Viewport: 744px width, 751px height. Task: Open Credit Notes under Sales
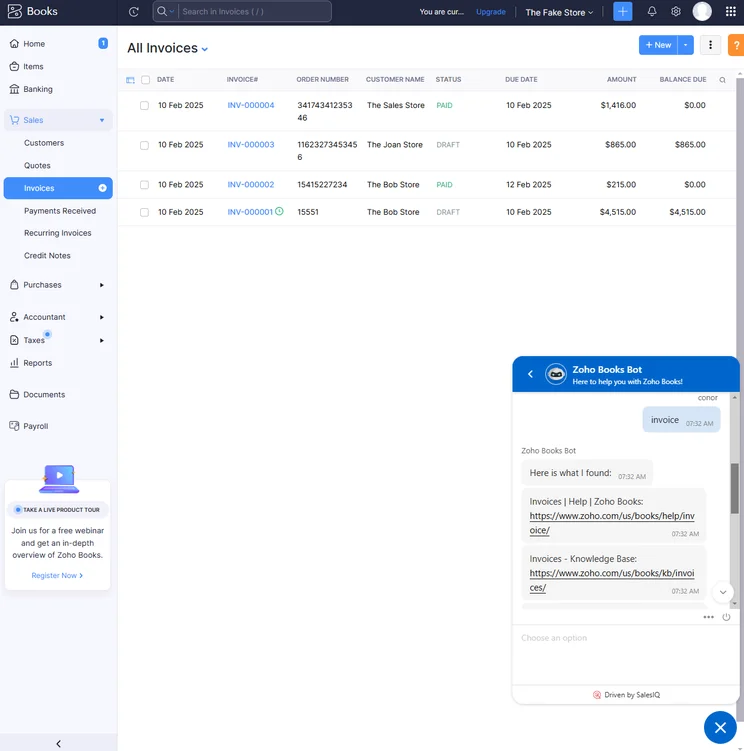[x=47, y=255]
